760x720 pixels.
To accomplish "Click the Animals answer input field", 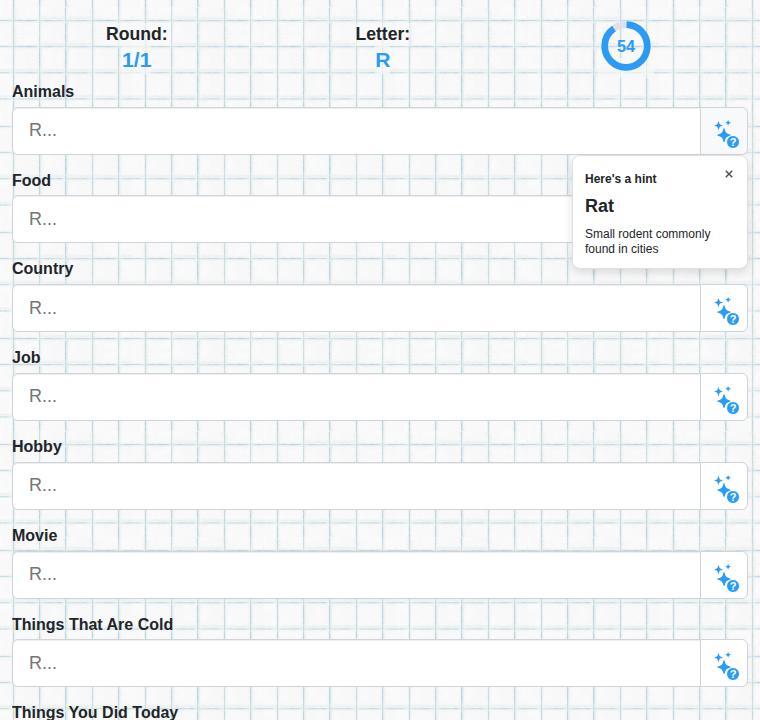I will click(x=356, y=131).
